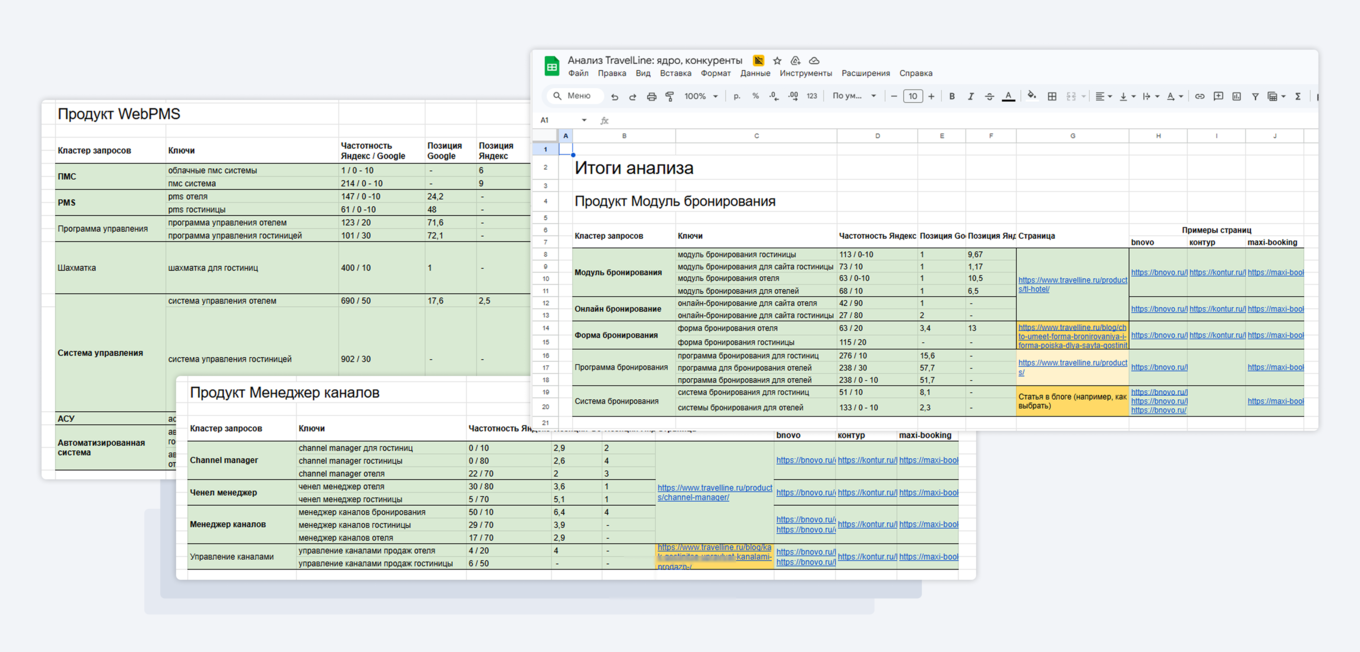
Task: Click the 'Меню' search box
Action: point(574,96)
